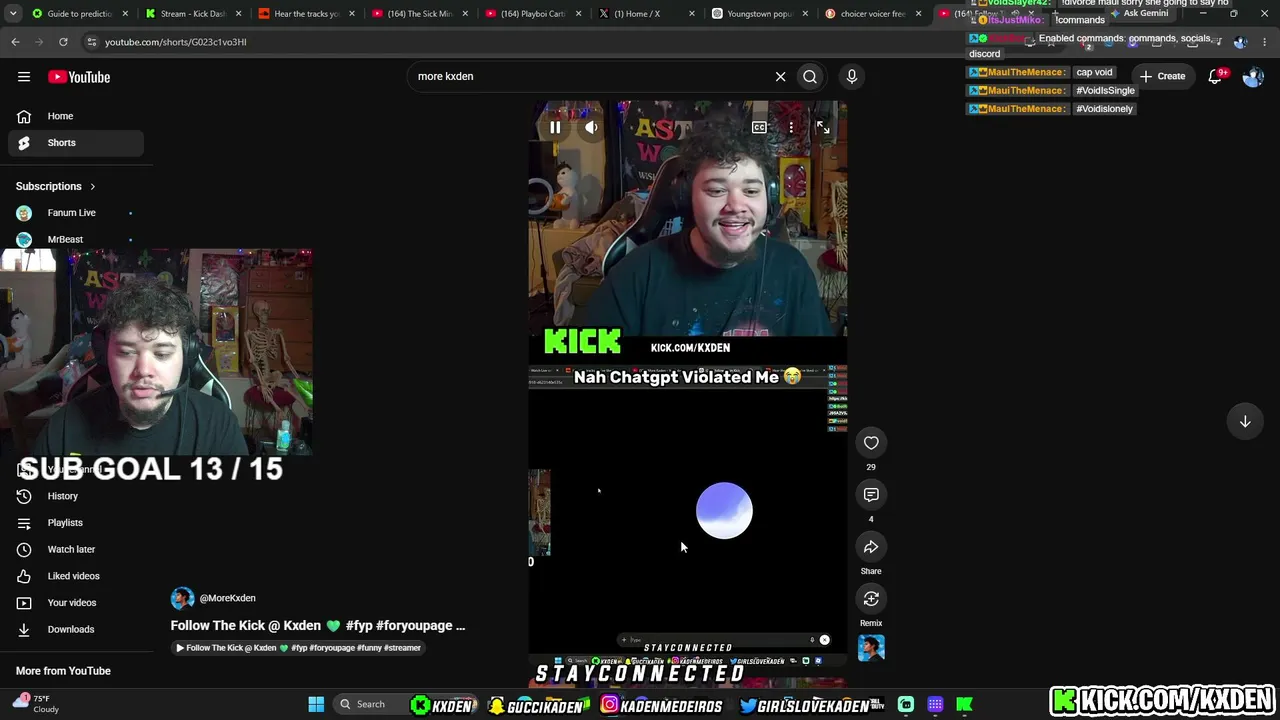Screen dimensions: 1280x720
Task: Open the purple grid app in taskbar
Action: pos(935,705)
